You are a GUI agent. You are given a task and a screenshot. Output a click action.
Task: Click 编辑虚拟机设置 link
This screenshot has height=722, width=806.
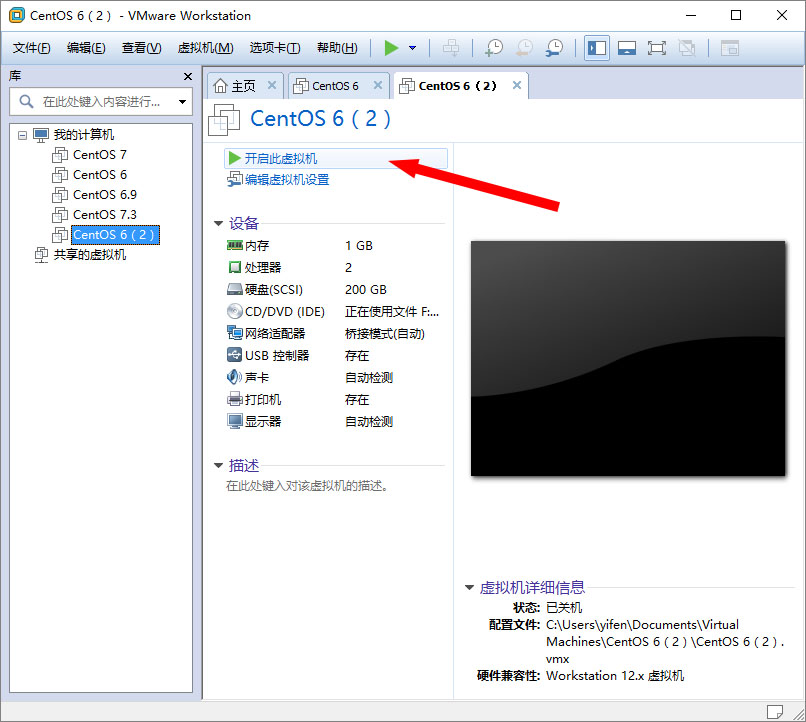(x=286, y=180)
